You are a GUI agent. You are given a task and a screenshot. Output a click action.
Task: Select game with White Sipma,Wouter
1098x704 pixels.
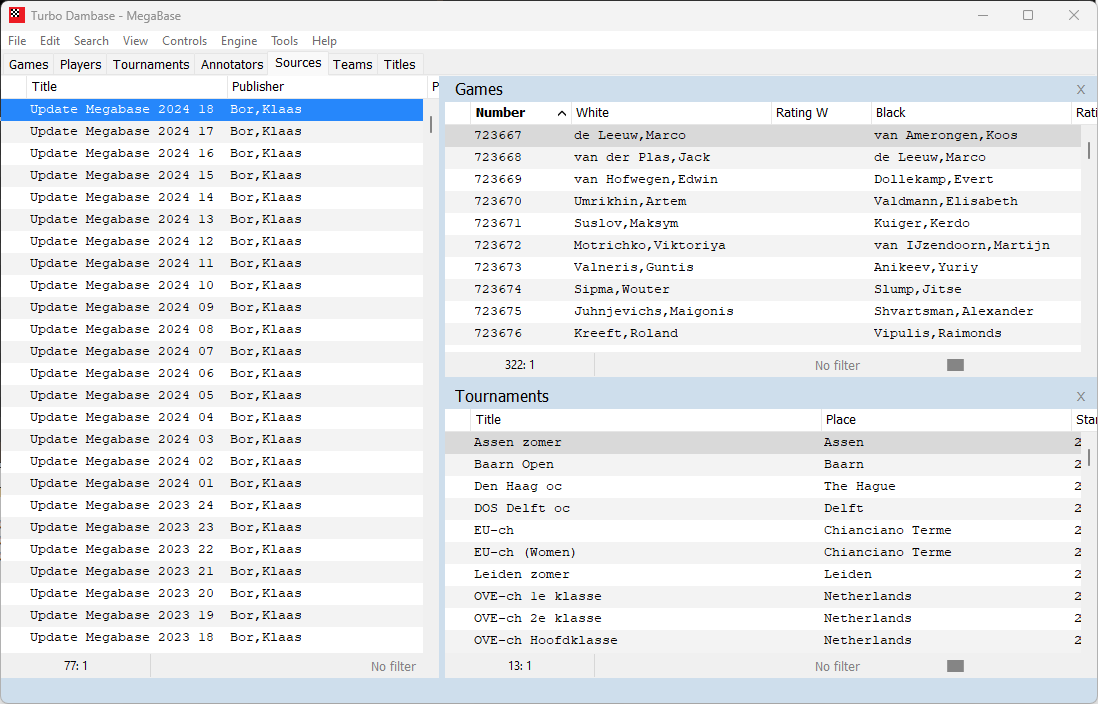tap(763, 289)
